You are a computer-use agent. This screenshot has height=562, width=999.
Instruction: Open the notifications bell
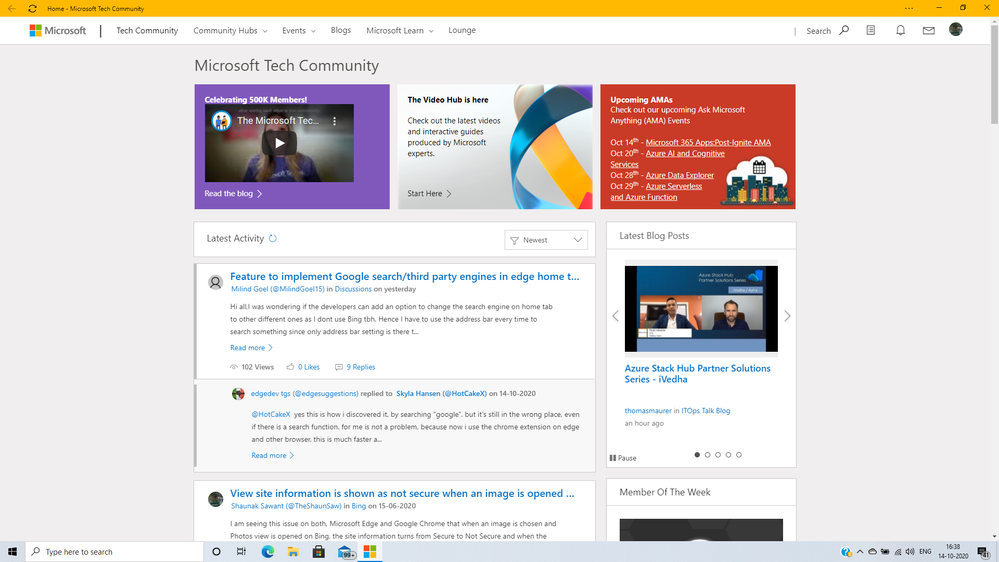coord(900,30)
